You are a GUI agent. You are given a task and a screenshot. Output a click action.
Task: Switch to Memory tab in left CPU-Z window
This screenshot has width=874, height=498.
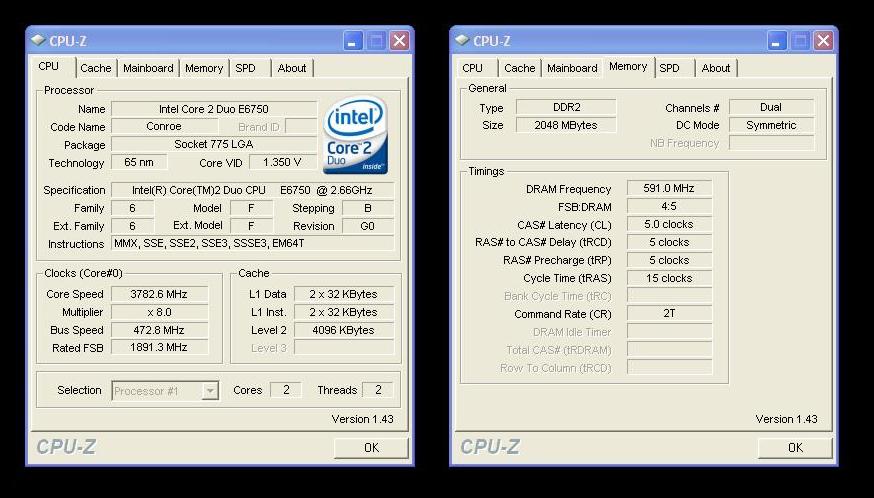click(204, 68)
